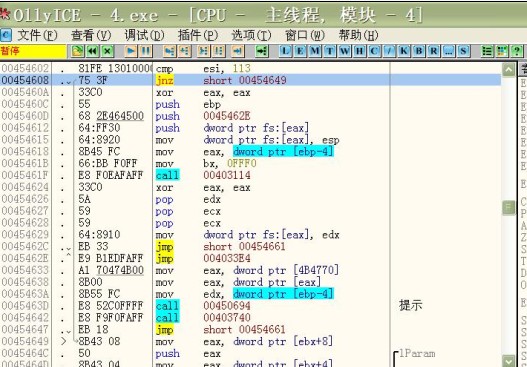Select the jnz short 00454649 row
527x367 pixels.
[250, 80]
